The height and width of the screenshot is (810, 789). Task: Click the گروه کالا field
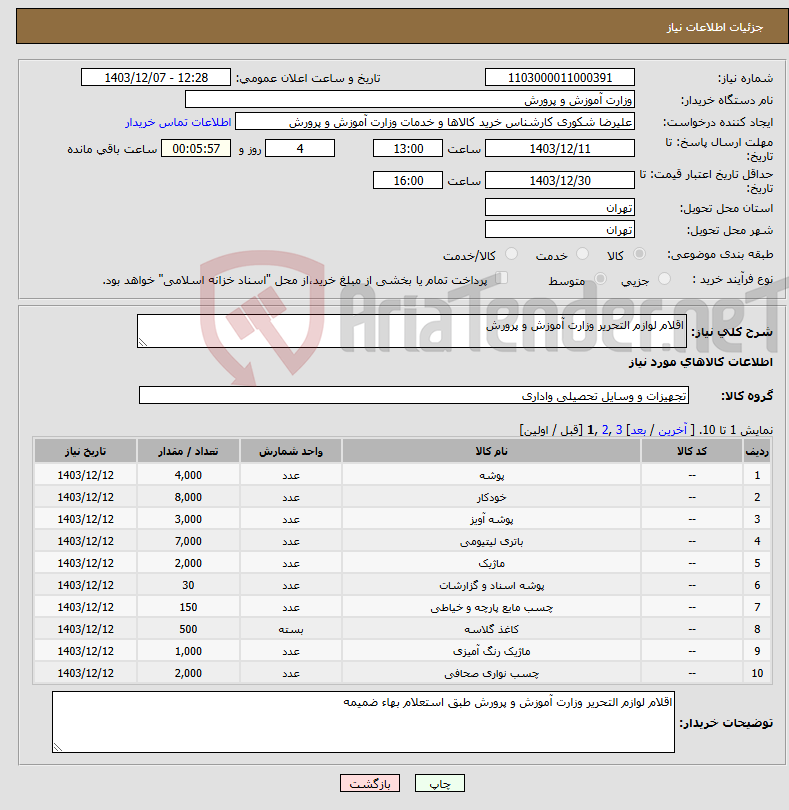[414, 396]
